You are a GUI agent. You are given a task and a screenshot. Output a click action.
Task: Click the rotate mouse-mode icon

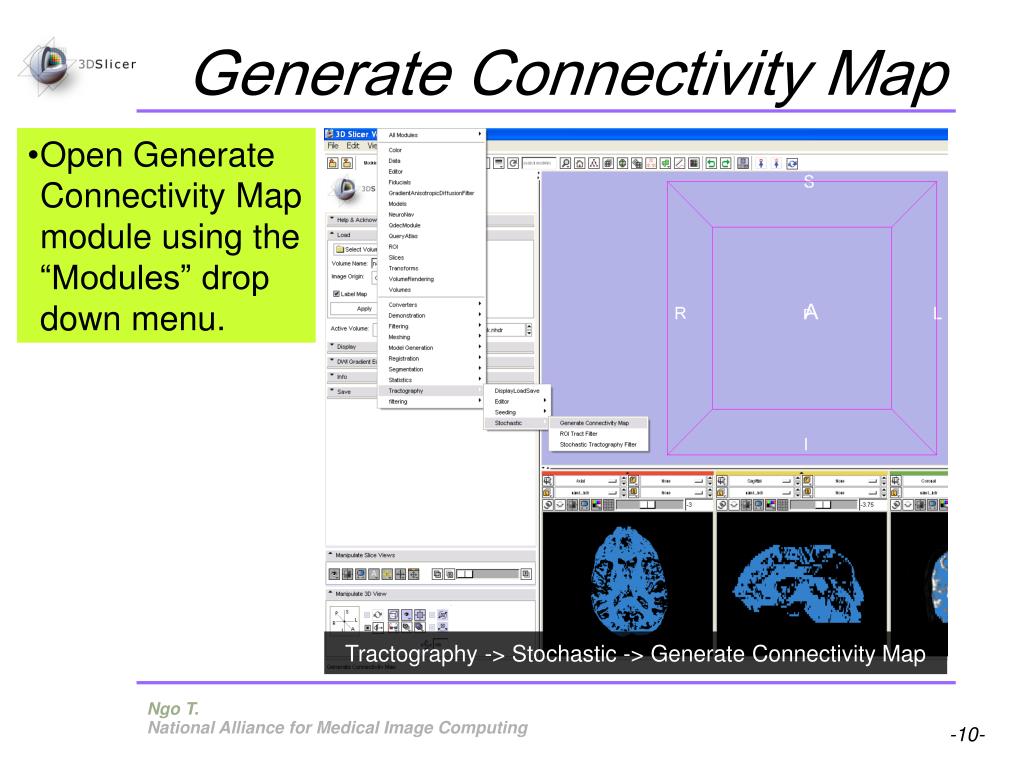click(x=792, y=163)
